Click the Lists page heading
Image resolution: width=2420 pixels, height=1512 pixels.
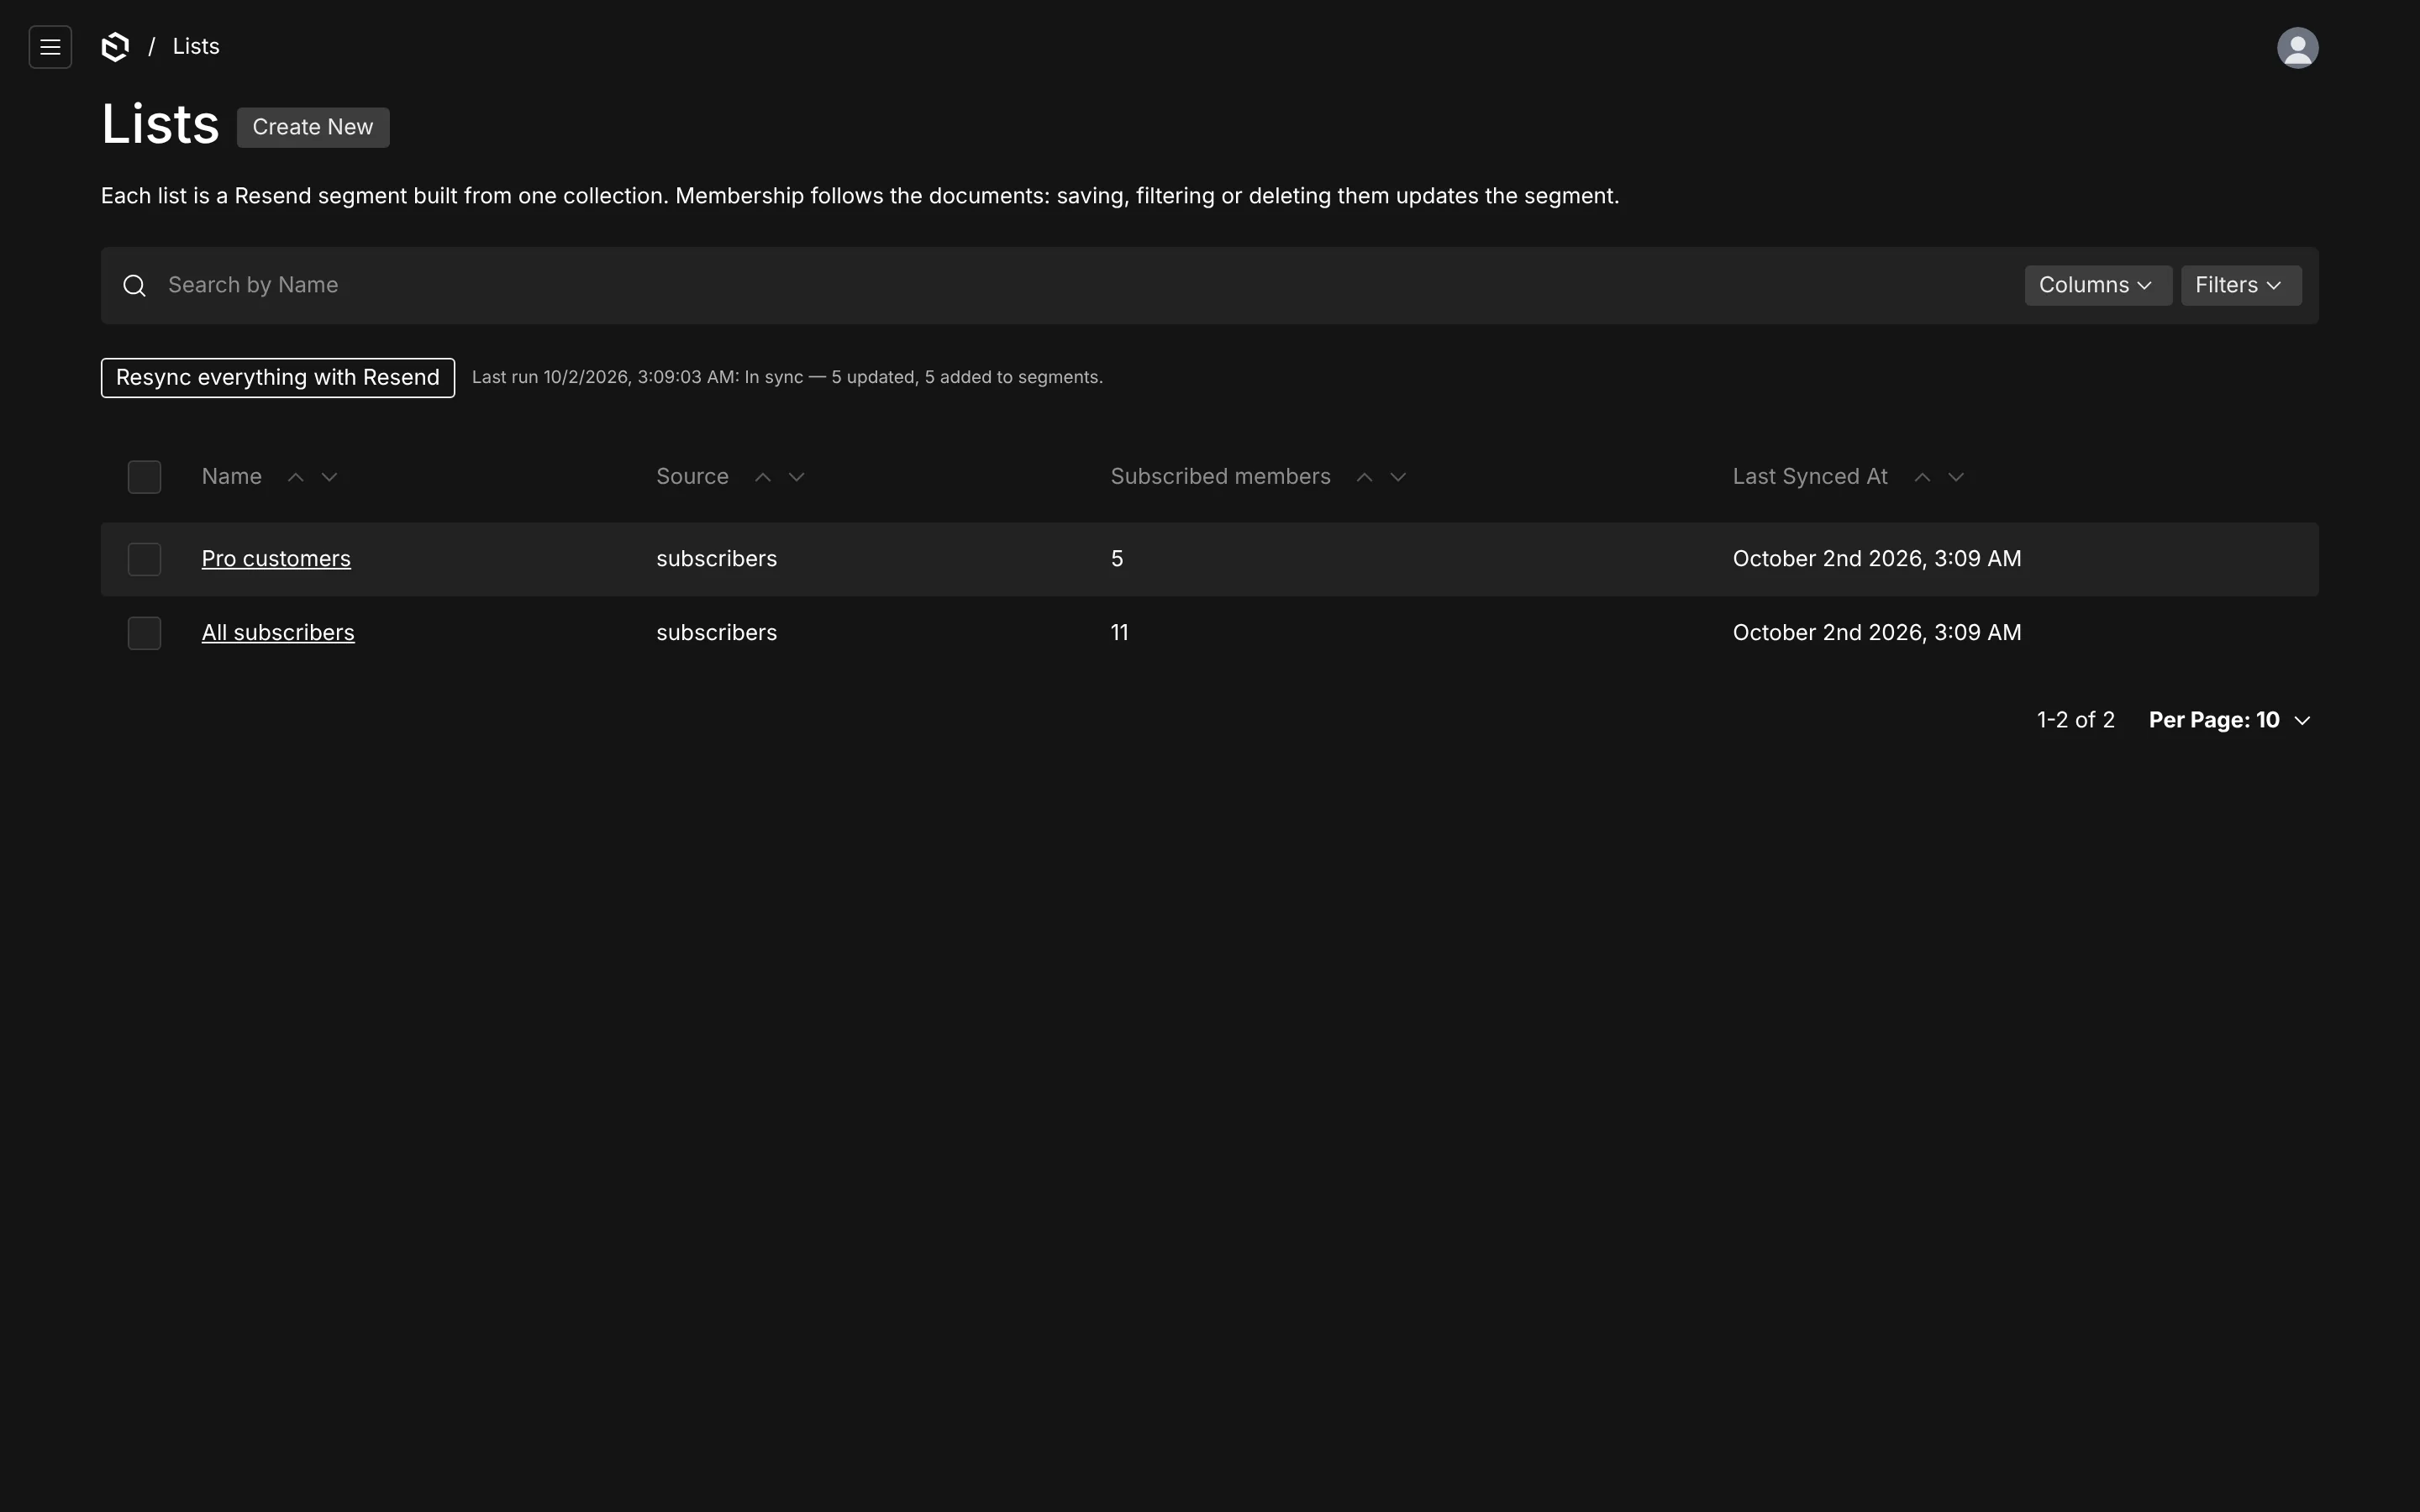pyautogui.click(x=160, y=125)
